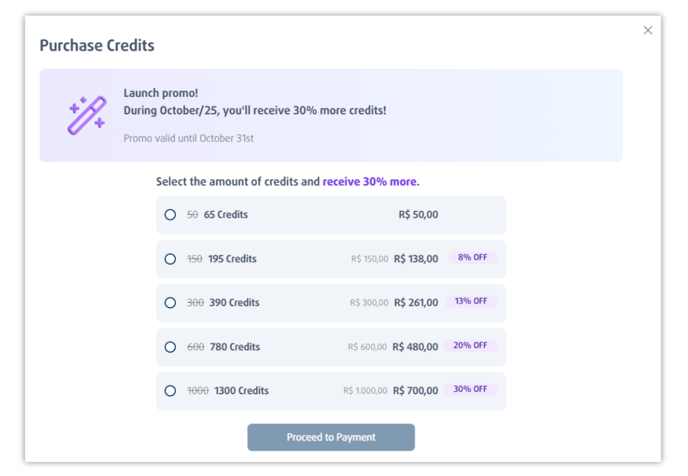This screenshot has width=688, height=476.
Task: Click the 'receive 30% more' purple text
Action: coord(371,182)
